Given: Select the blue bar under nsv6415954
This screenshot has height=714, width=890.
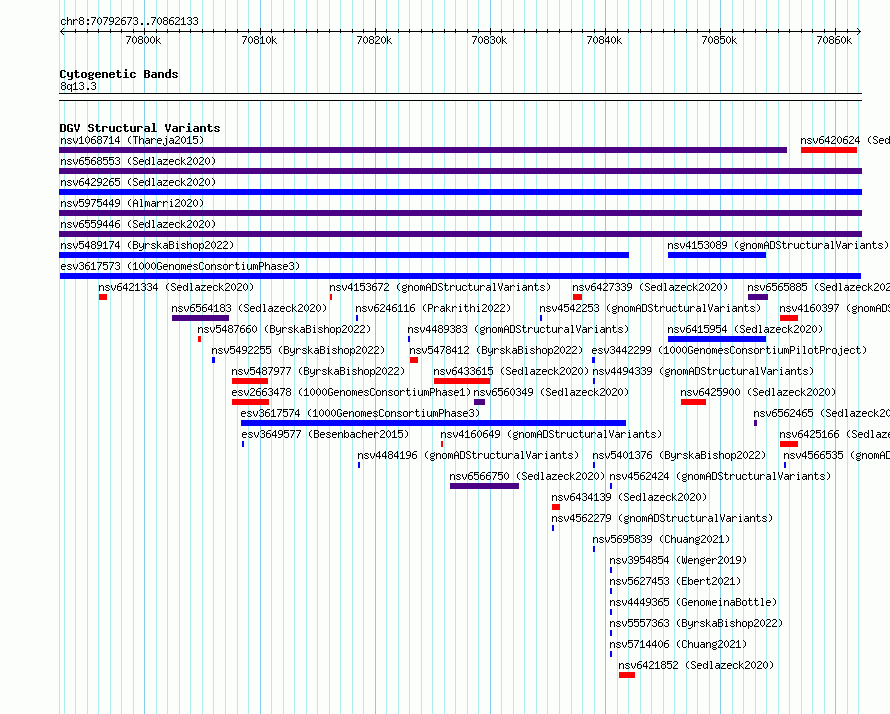Looking at the screenshot, I should pyautogui.click(x=717, y=339).
